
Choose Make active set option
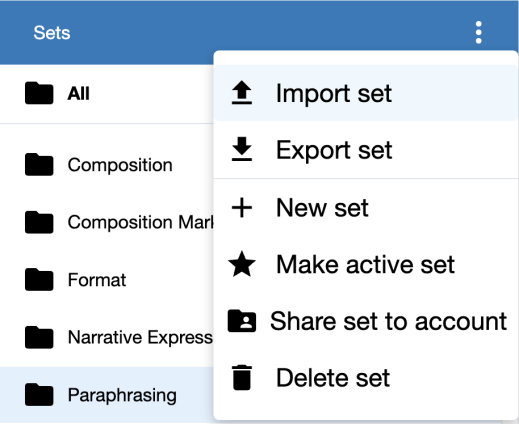[x=366, y=264]
